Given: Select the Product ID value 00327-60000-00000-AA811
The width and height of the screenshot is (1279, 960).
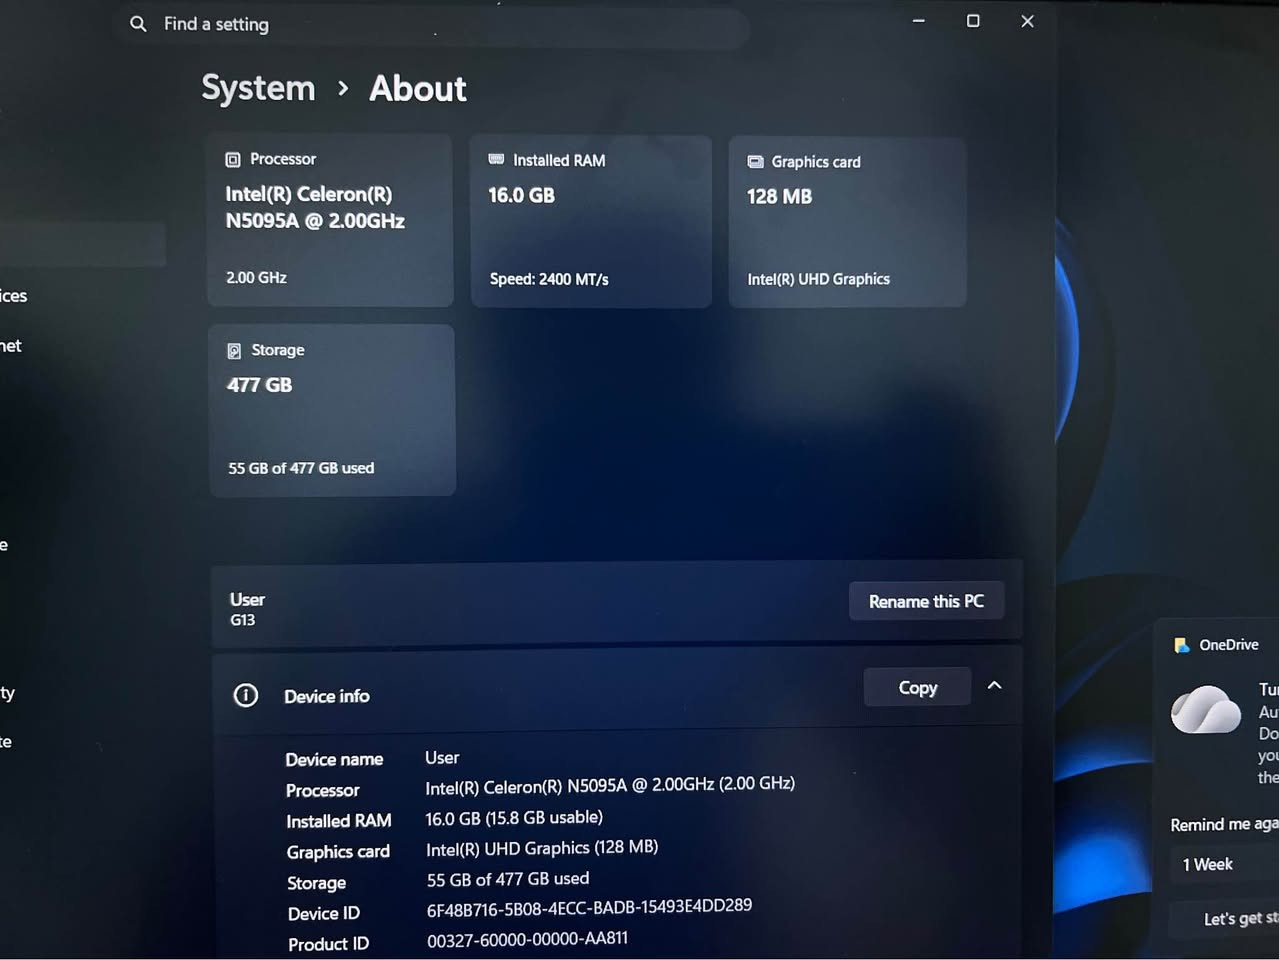Looking at the screenshot, I should pyautogui.click(x=527, y=939).
